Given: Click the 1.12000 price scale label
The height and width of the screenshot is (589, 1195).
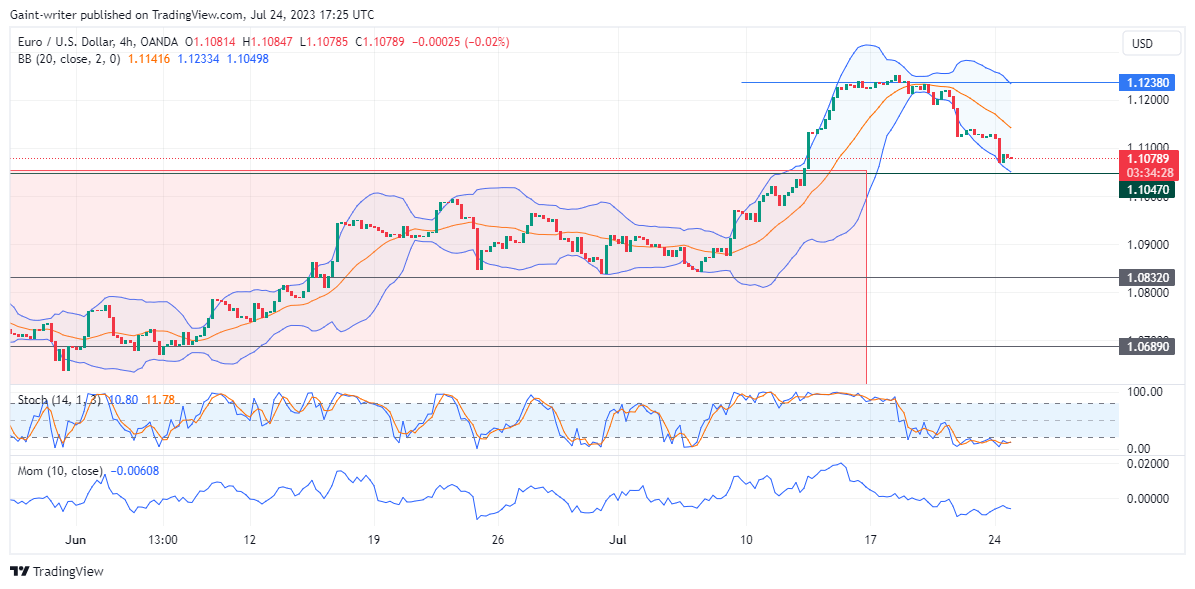Looking at the screenshot, I should (x=1146, y=100).
